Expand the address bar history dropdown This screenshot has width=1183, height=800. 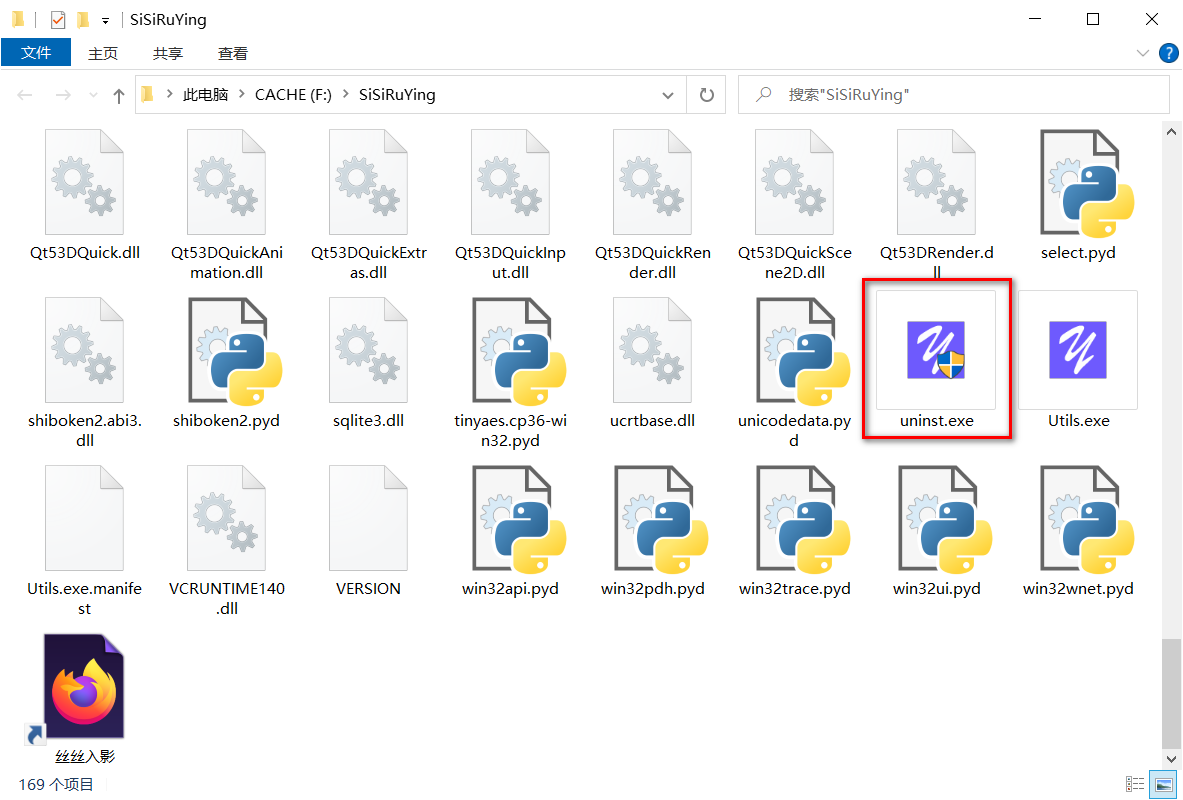point(668,95)
